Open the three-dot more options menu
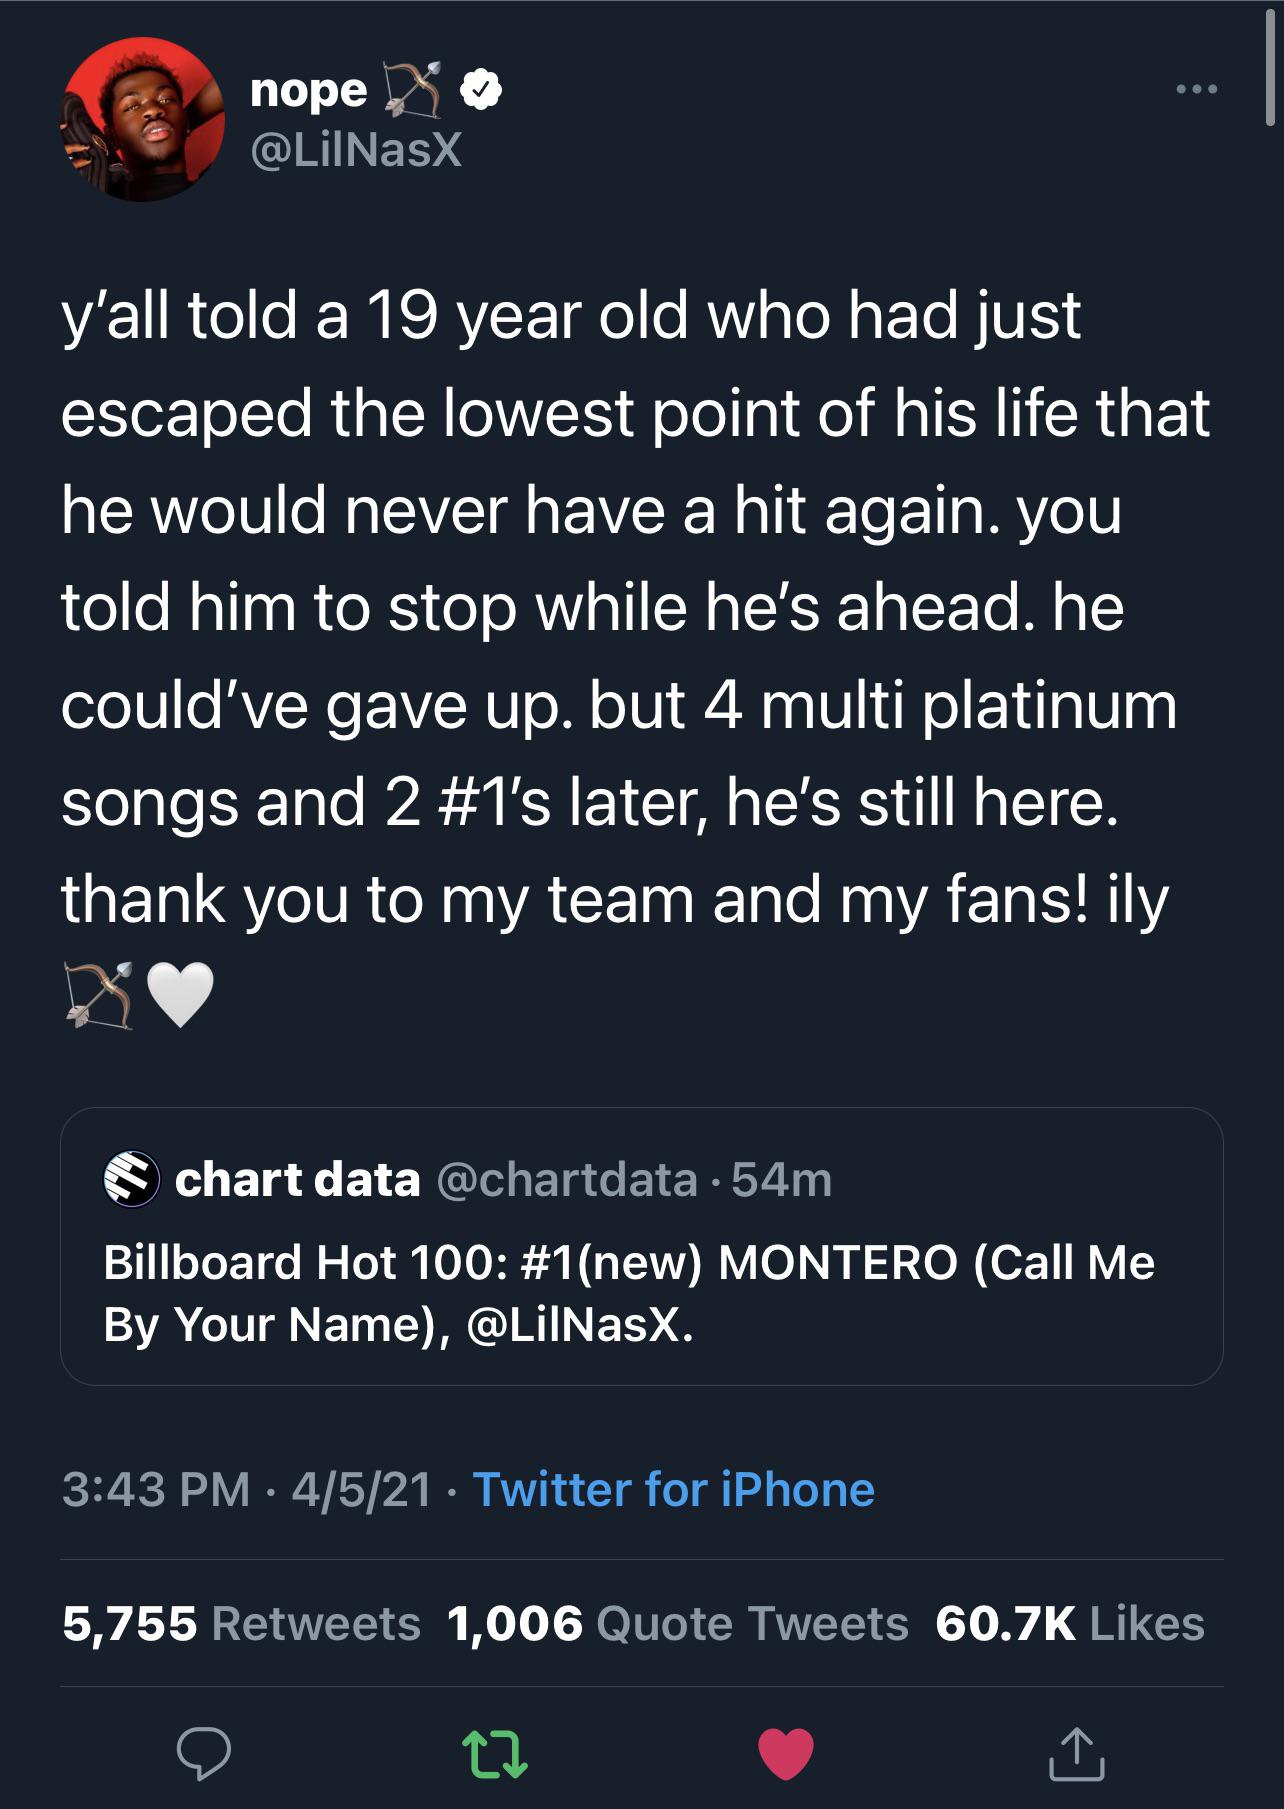The height and width of the screenshot is (1809, 1284). click(x=1196, y=90)
